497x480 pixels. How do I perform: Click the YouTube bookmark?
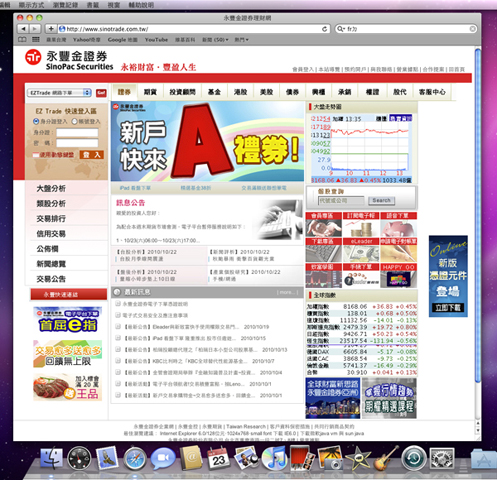[156, 40]
